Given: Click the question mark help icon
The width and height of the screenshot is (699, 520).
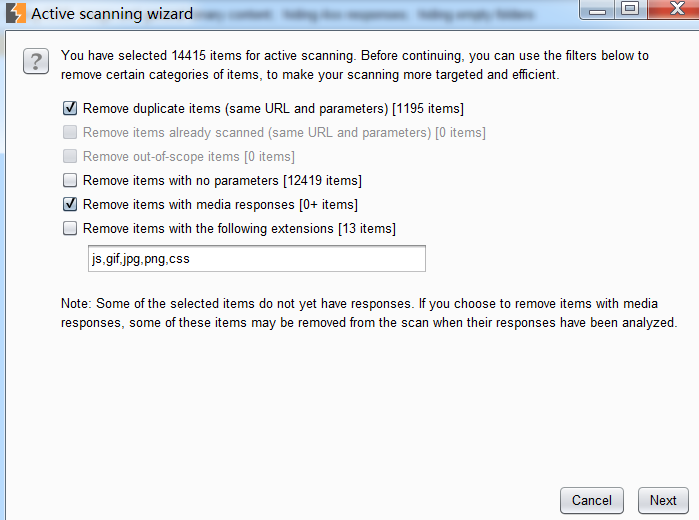Looking at the screenshot, I should point(36,63).
